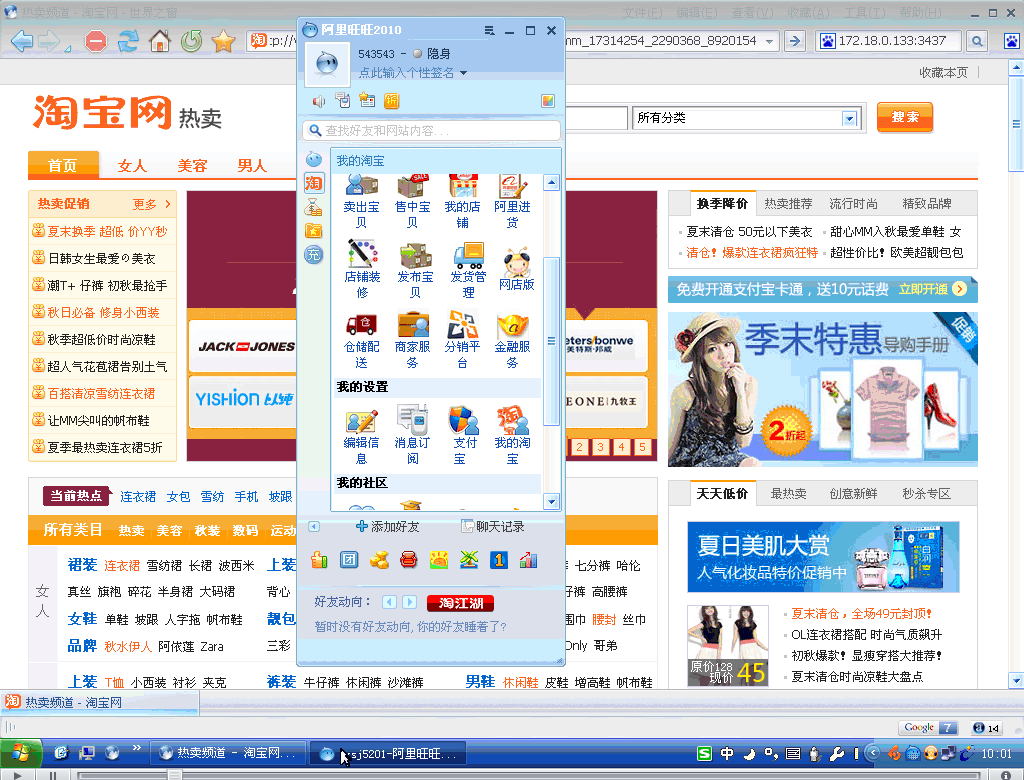Click the 夏日美肌大赏 banner

[823, 557]
